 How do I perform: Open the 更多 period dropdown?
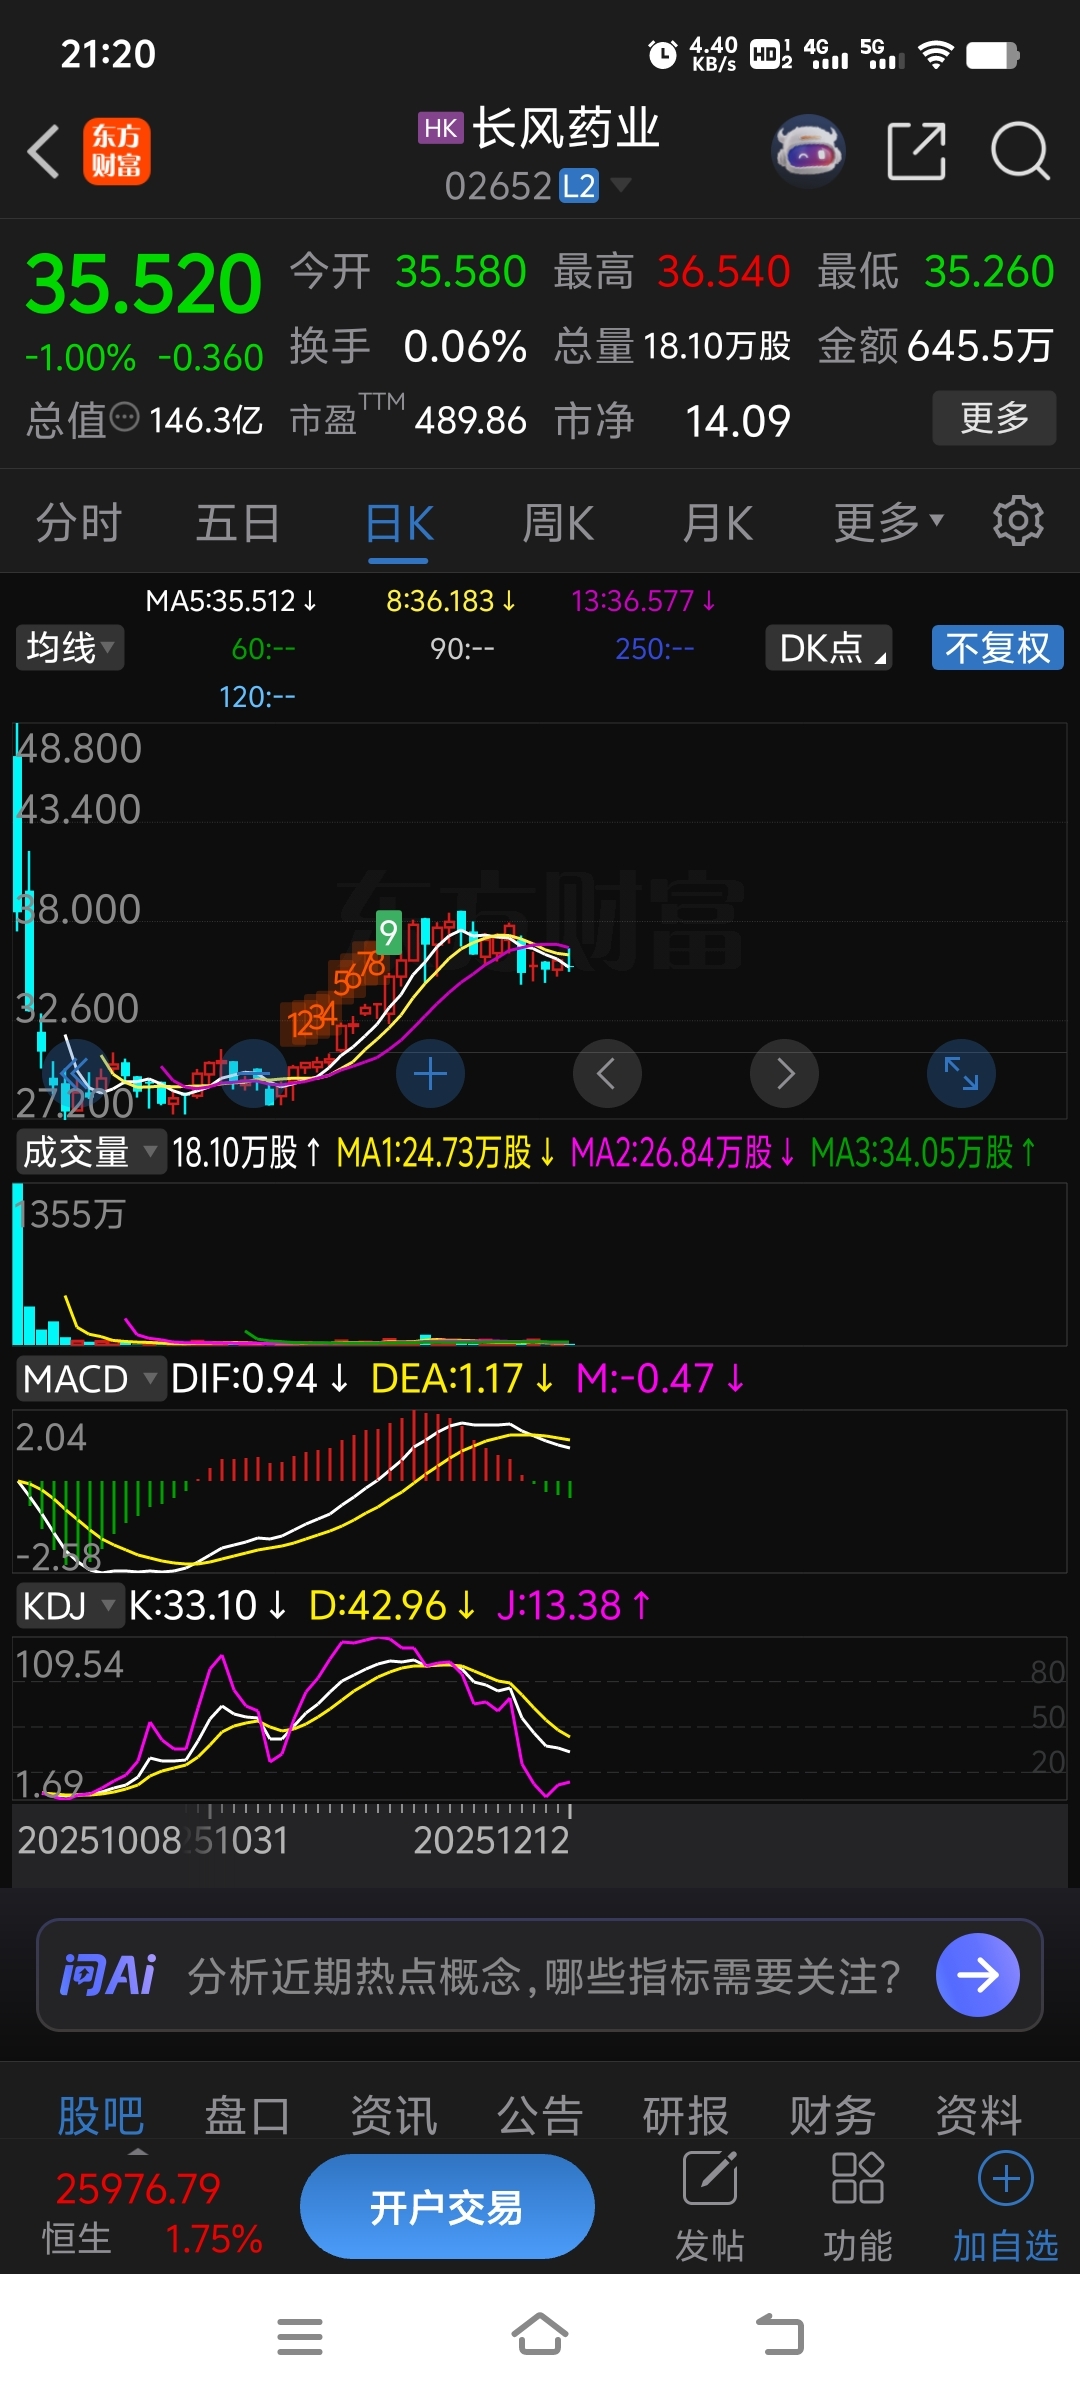889,522
